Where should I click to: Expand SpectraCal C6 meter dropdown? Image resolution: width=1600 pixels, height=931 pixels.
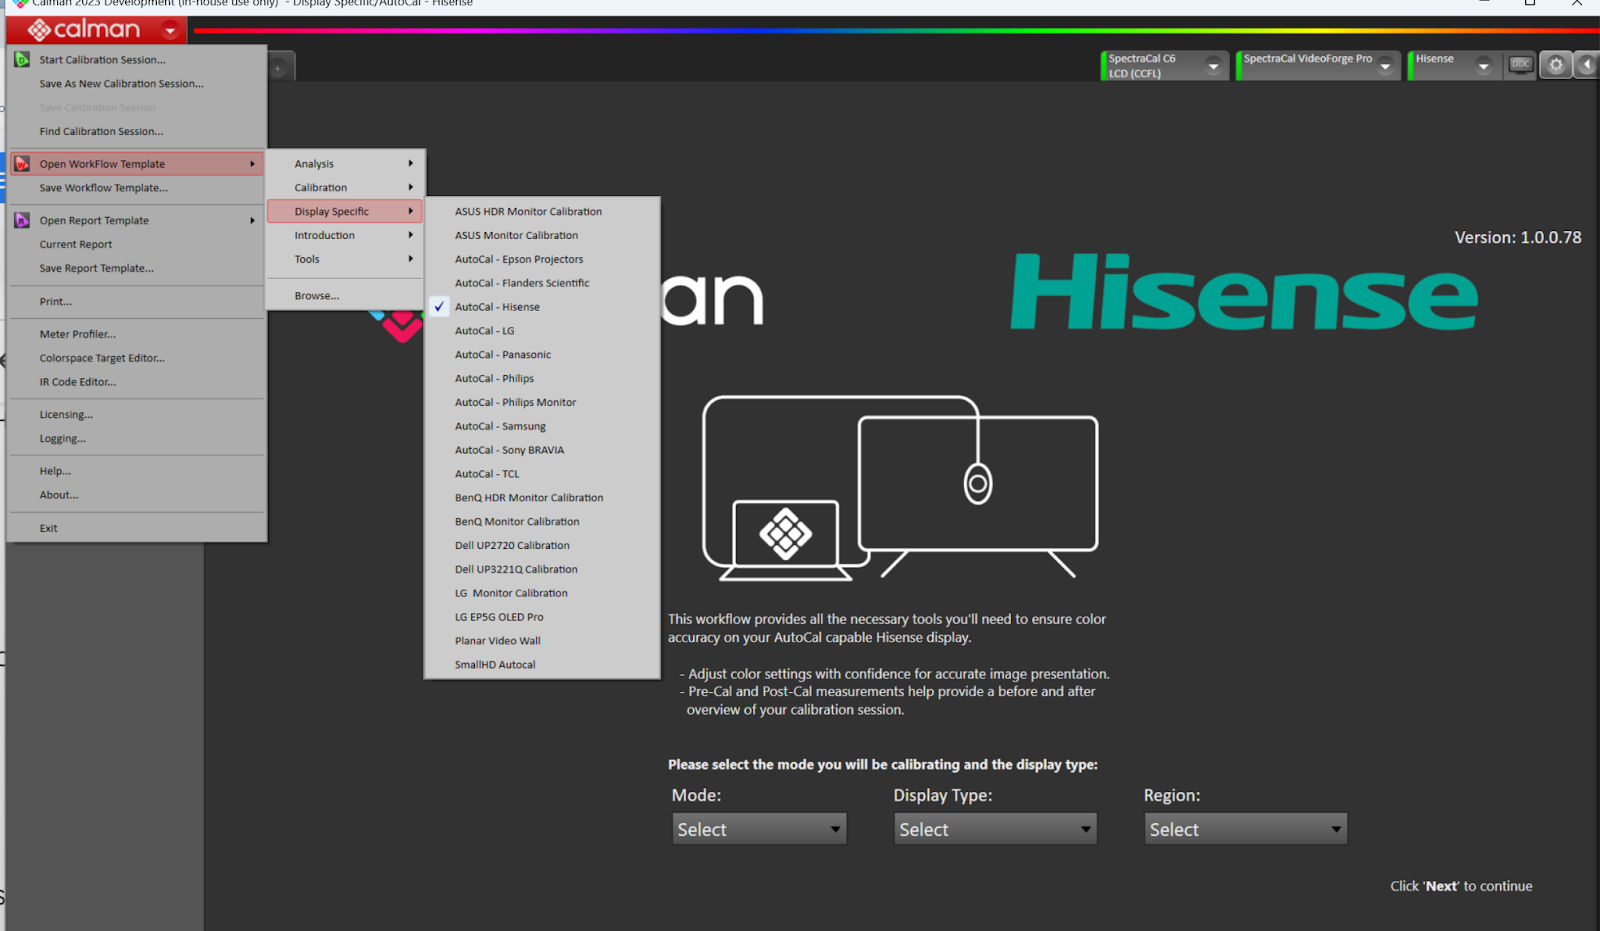click(1213, 67)
